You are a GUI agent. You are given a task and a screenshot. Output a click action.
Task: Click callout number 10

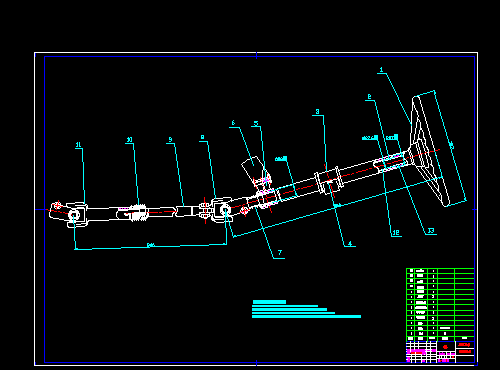pos(129,140)
